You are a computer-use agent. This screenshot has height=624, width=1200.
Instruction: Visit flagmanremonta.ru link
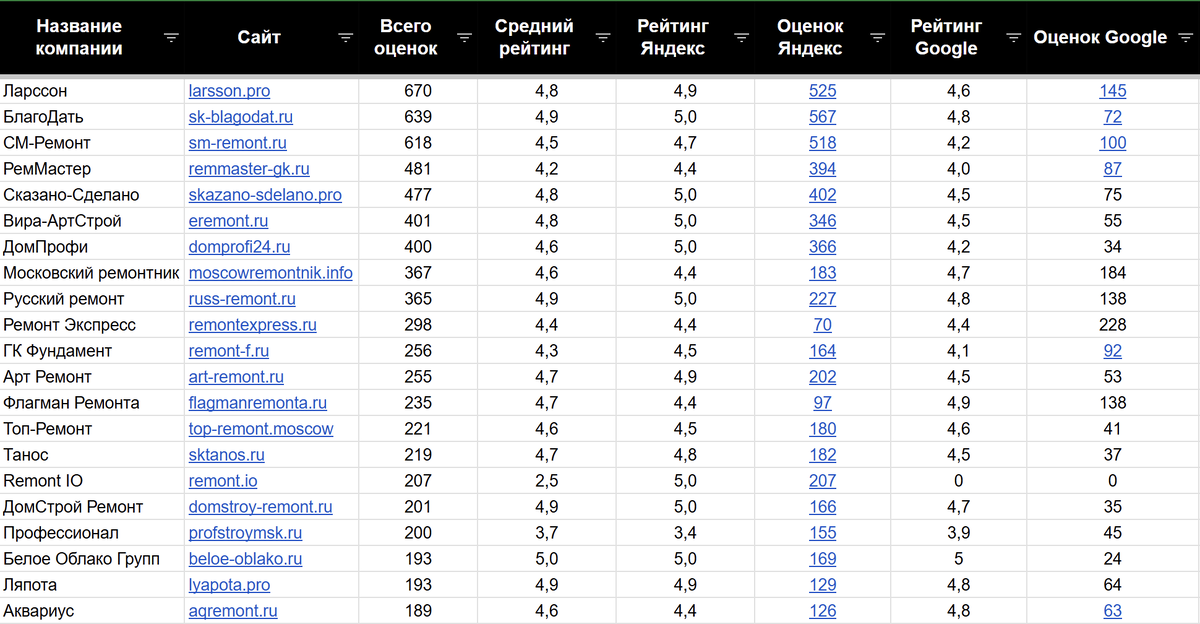(x=257, y=403)
